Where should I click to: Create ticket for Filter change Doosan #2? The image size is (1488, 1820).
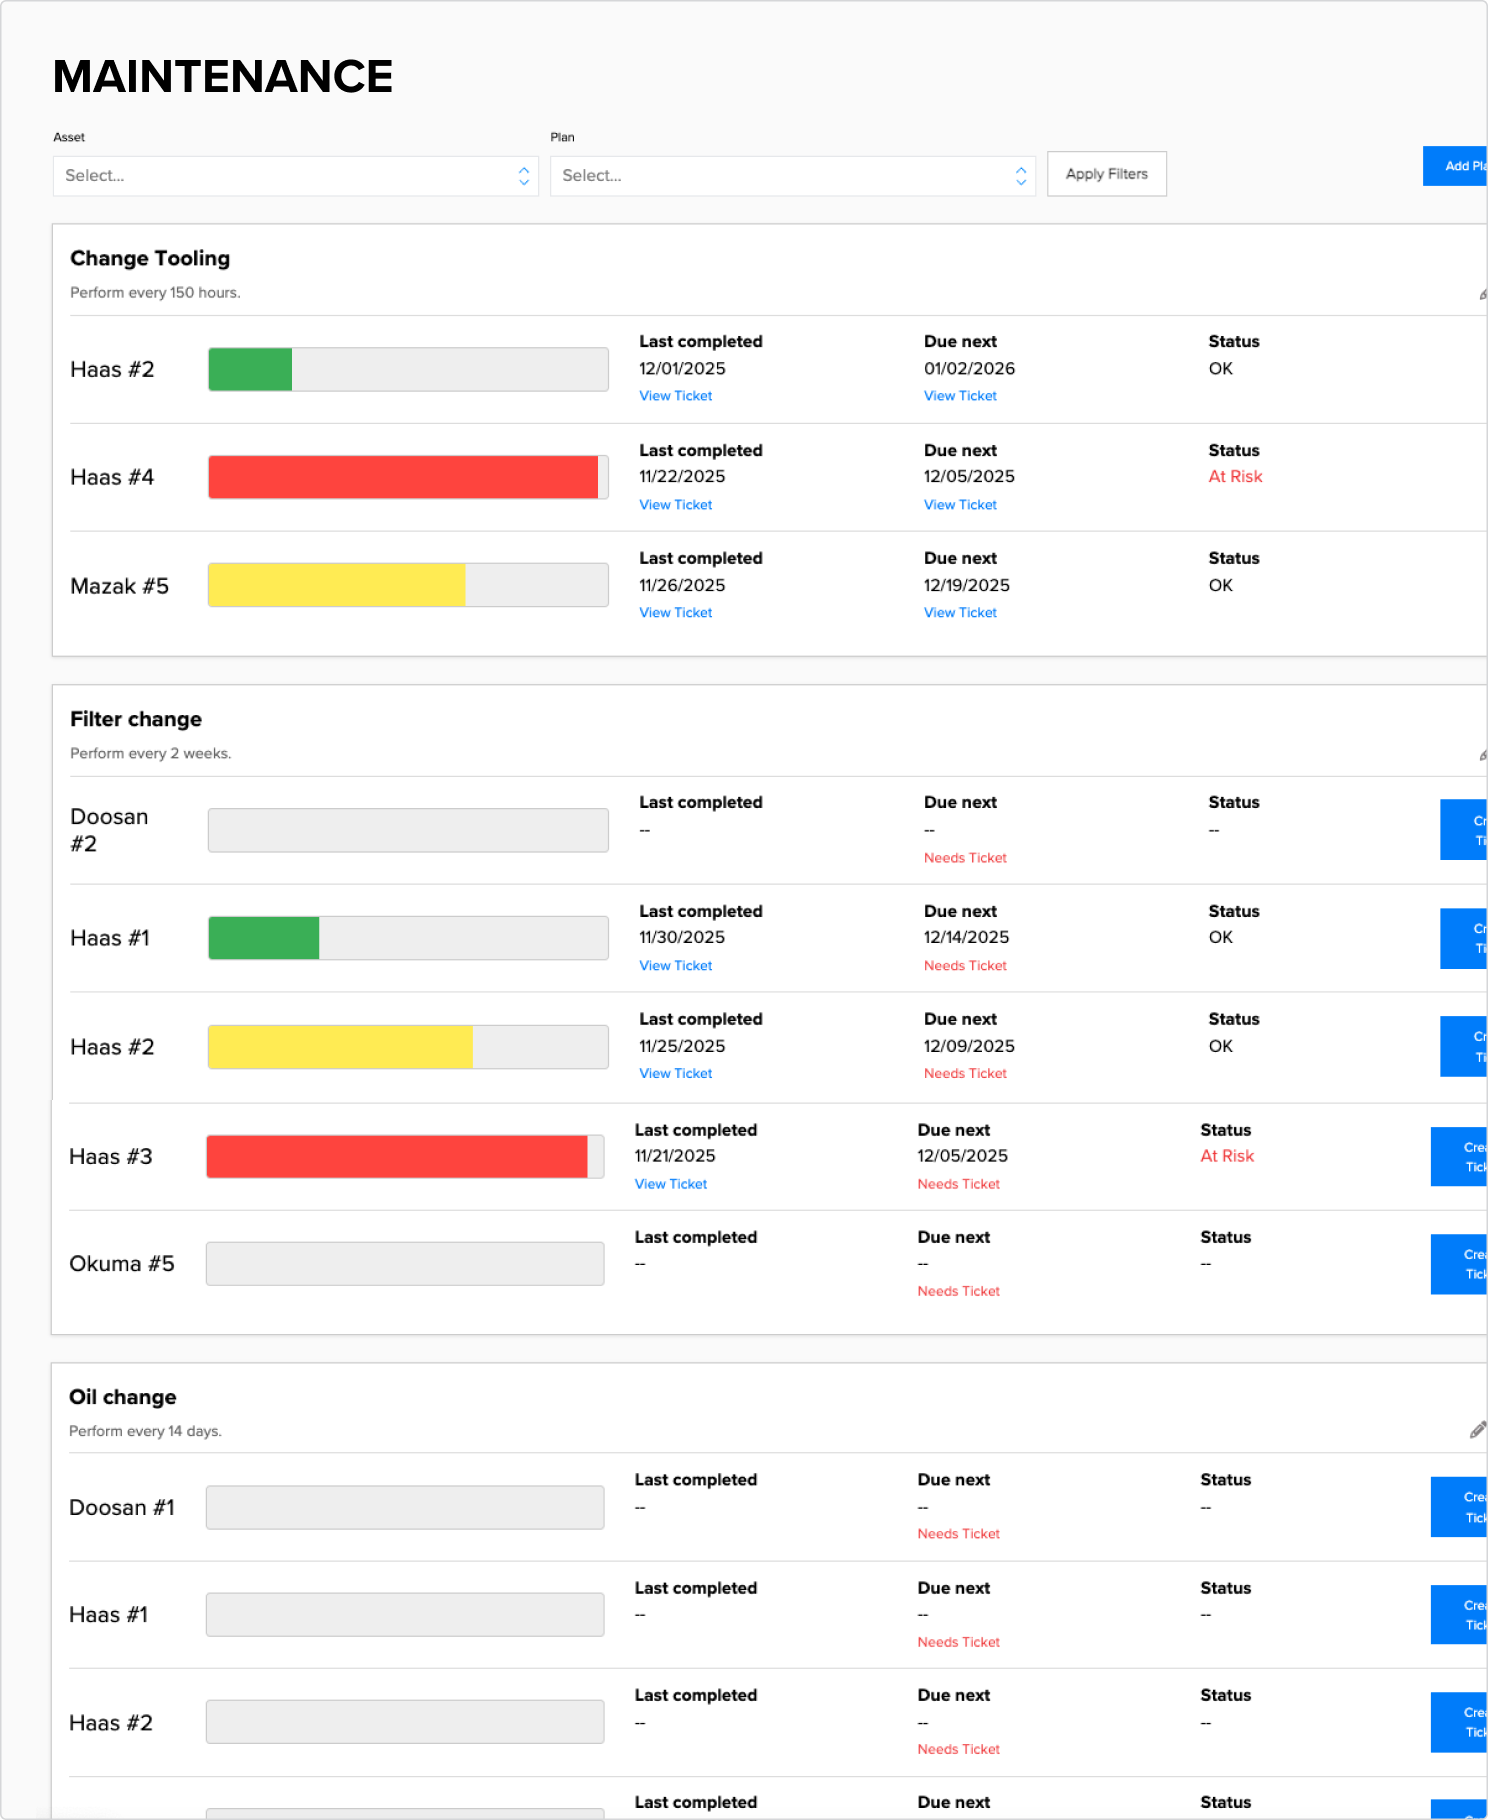pyautogui.click(x=1464, y=830)
